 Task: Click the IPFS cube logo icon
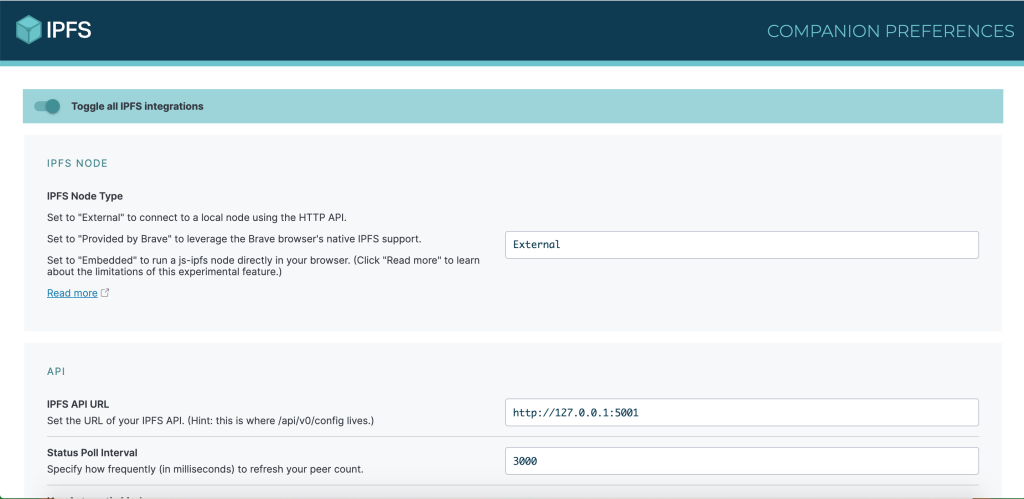point(29,30)
